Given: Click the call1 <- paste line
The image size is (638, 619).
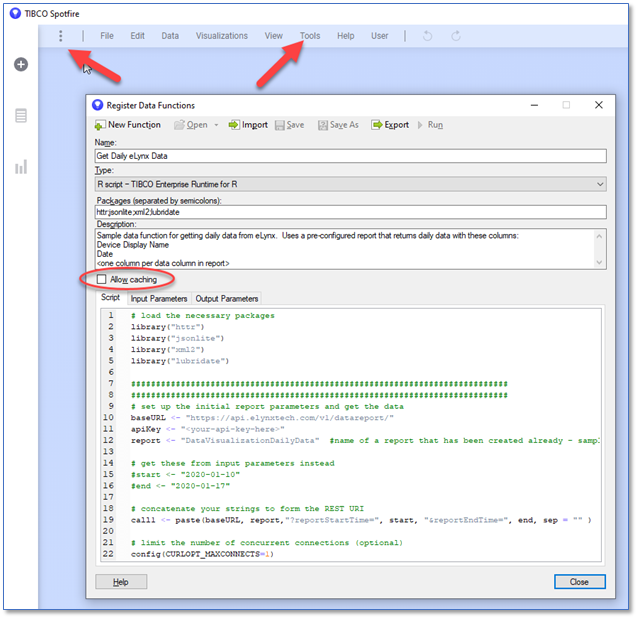Looking at the screenshot, I should pos(361,520).
